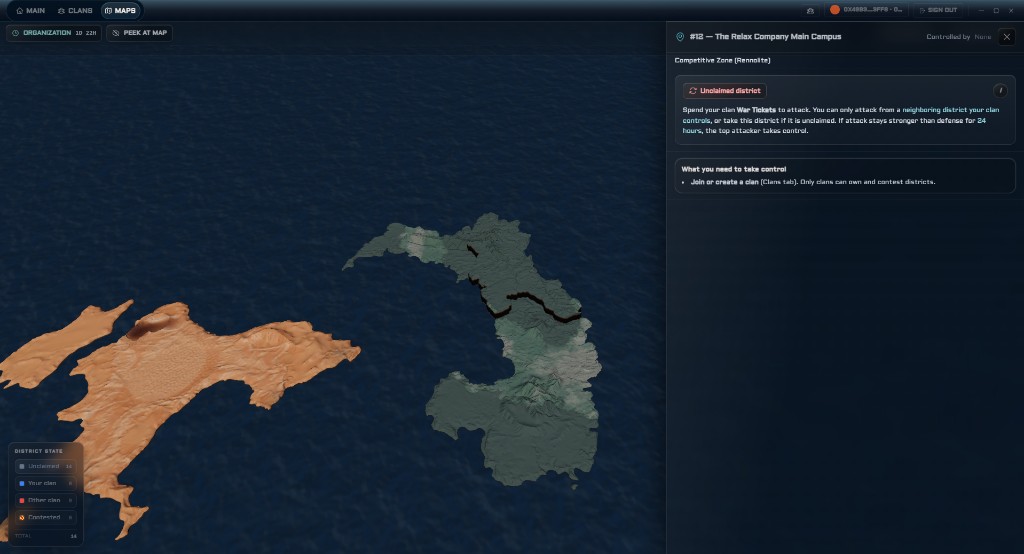
Task: Click the icon left of wallet address
Action: click(x=810, y=10)
